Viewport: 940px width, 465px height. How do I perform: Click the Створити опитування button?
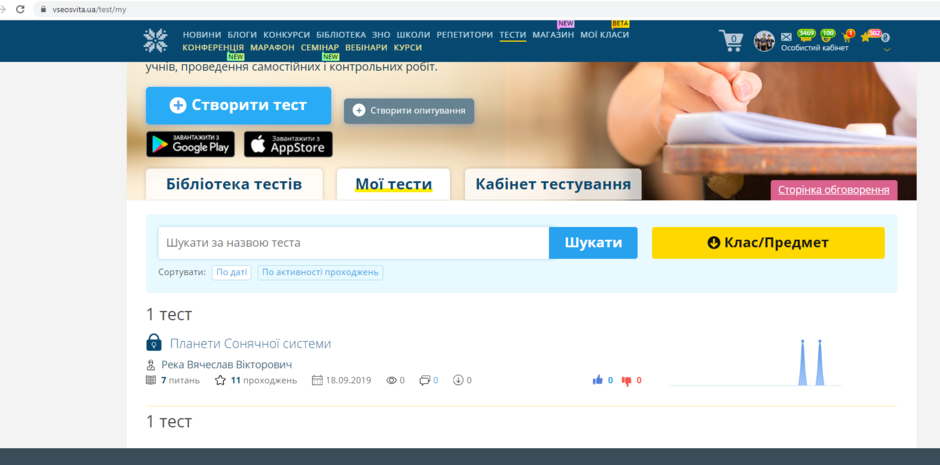(x=409, y=110)
